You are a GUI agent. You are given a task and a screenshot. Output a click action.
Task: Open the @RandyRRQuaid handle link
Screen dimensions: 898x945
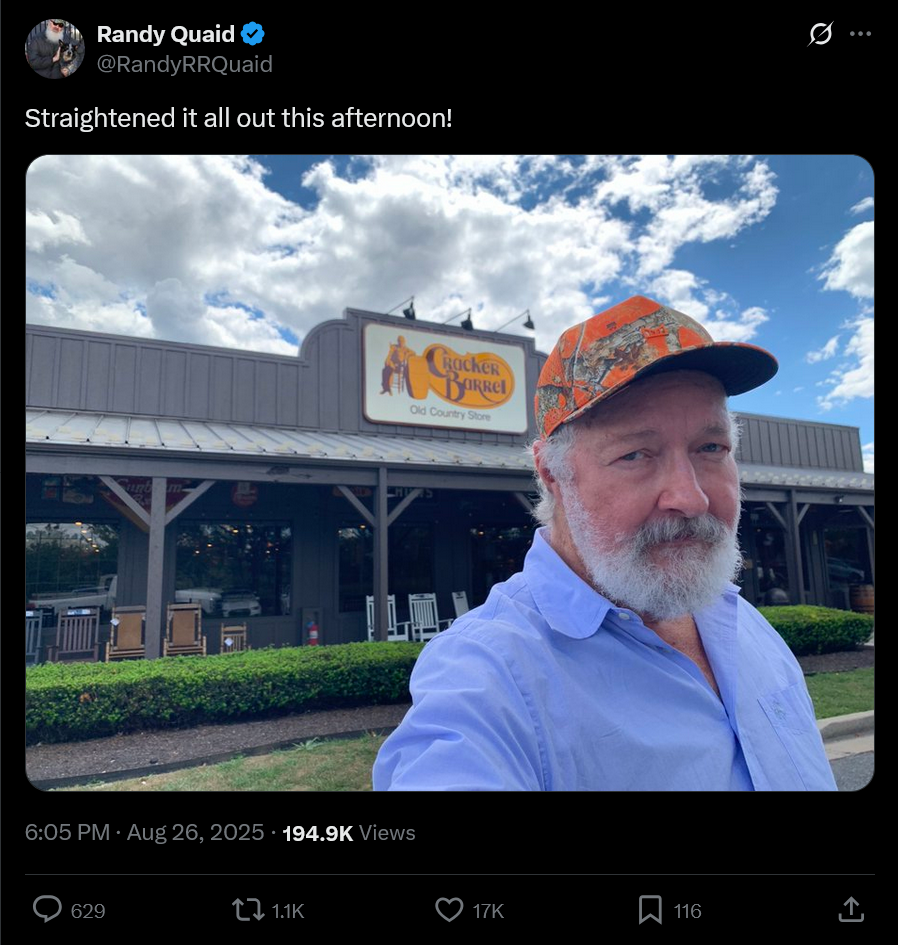184,64
